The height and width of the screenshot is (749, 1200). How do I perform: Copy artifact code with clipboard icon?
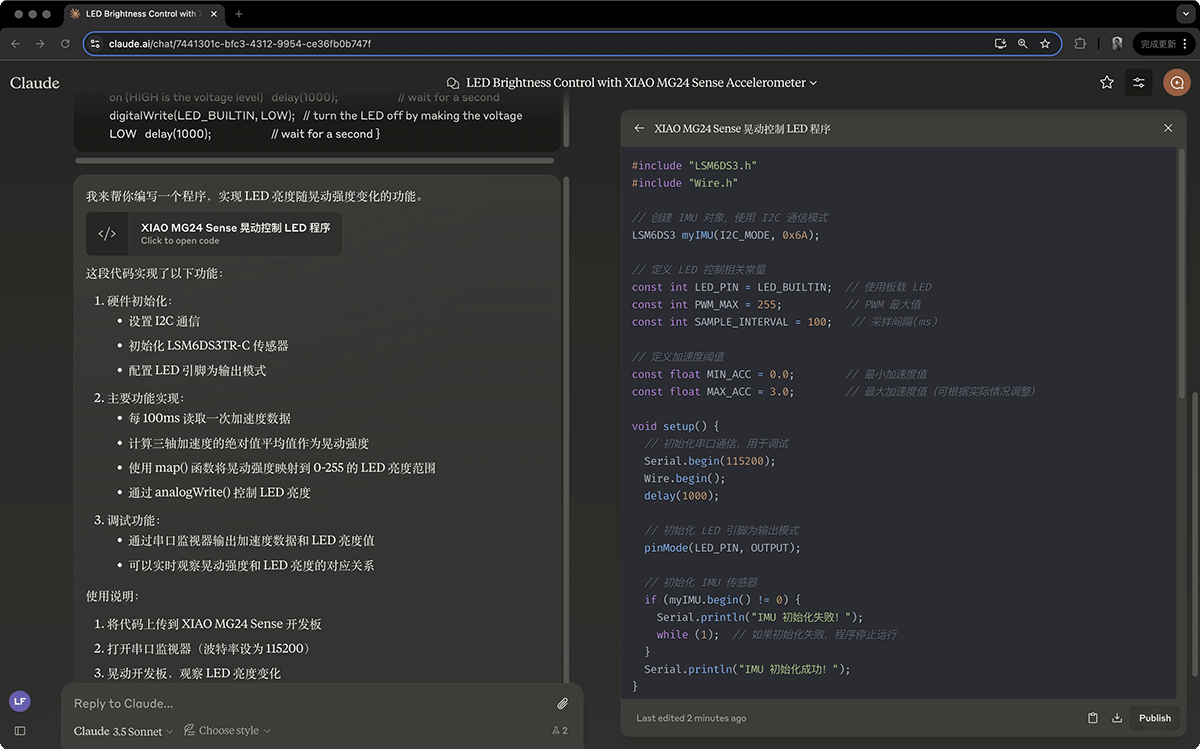tap(1093, 718)
